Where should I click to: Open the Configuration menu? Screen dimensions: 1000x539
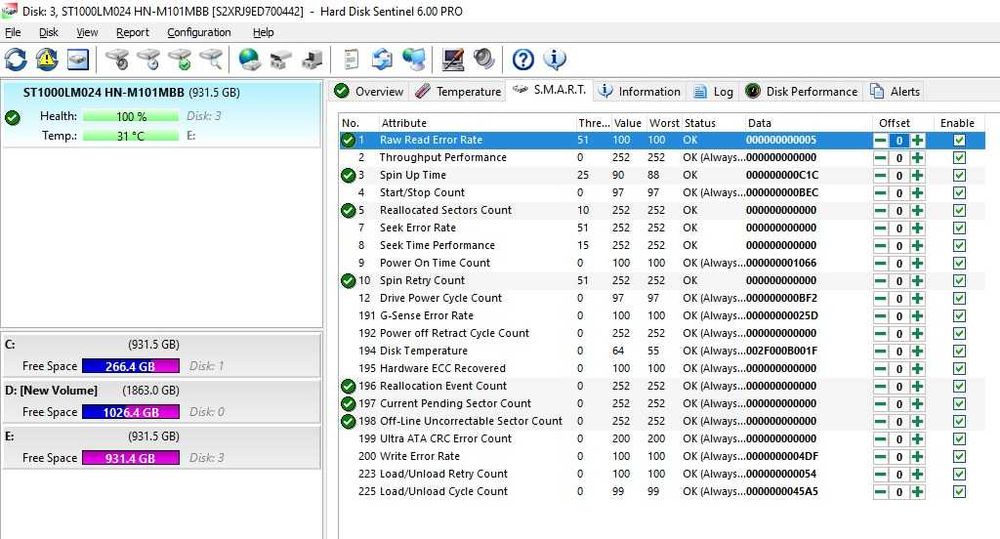point(199,32)
